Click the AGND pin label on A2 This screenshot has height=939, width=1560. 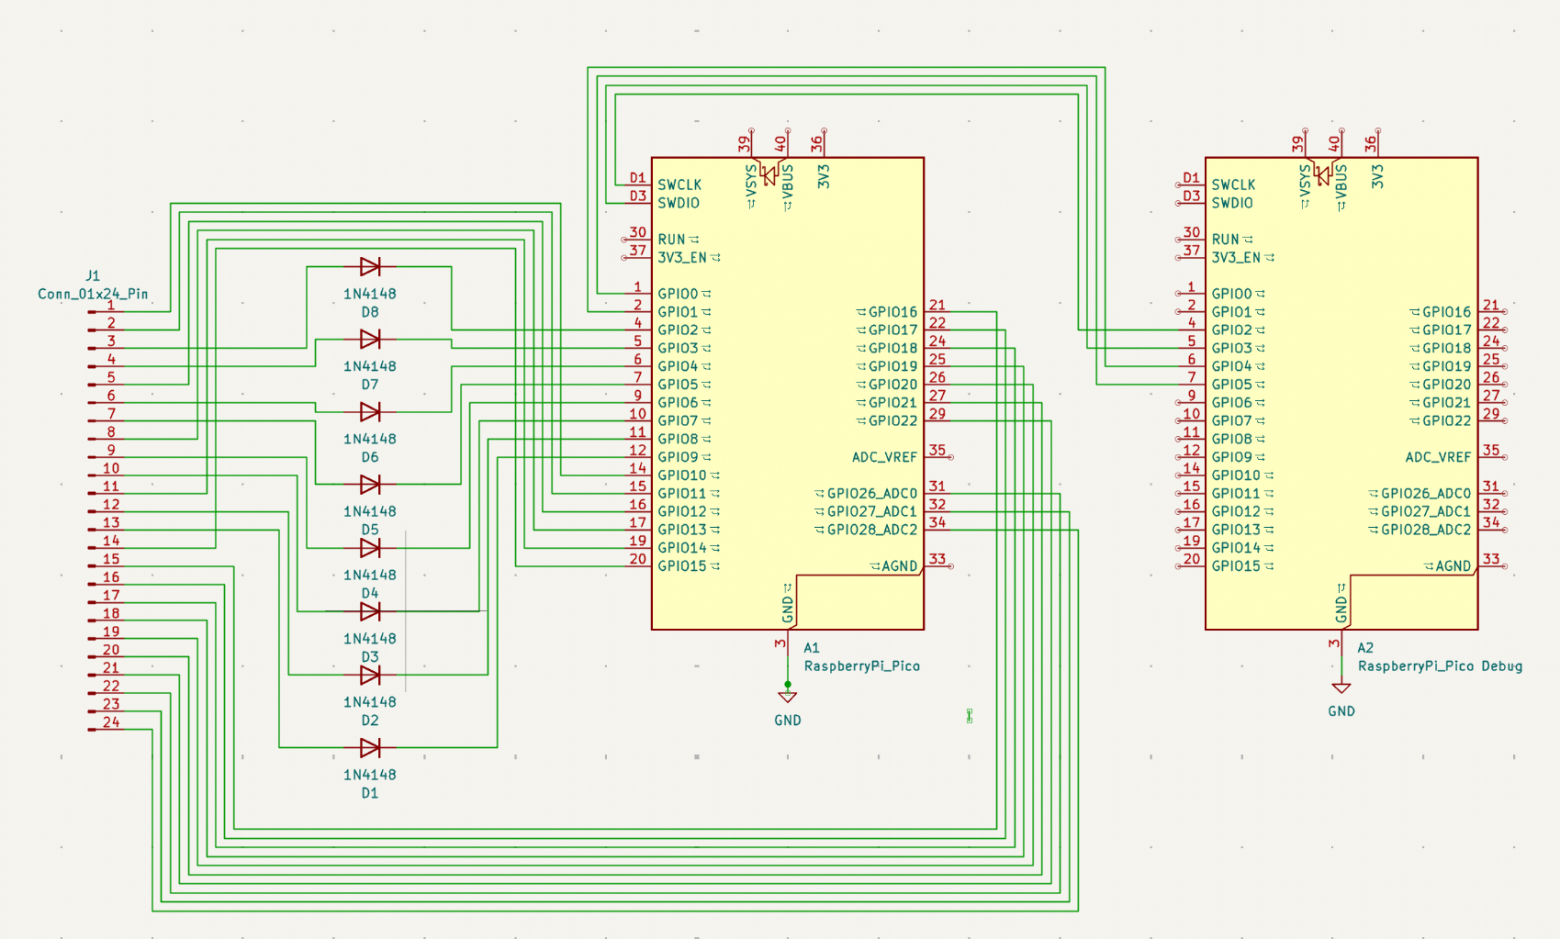[x=1454, y=566]
